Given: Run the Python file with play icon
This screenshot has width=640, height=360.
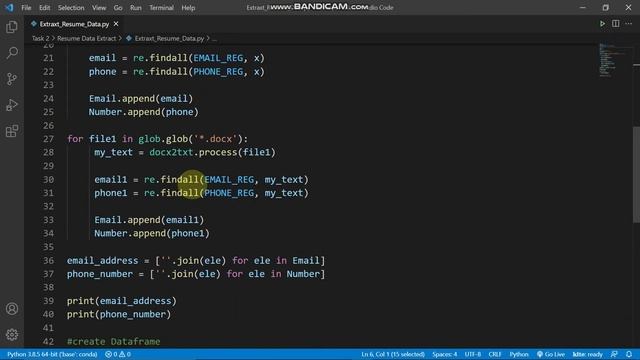Looking at the screenshot, I should 602,24.
